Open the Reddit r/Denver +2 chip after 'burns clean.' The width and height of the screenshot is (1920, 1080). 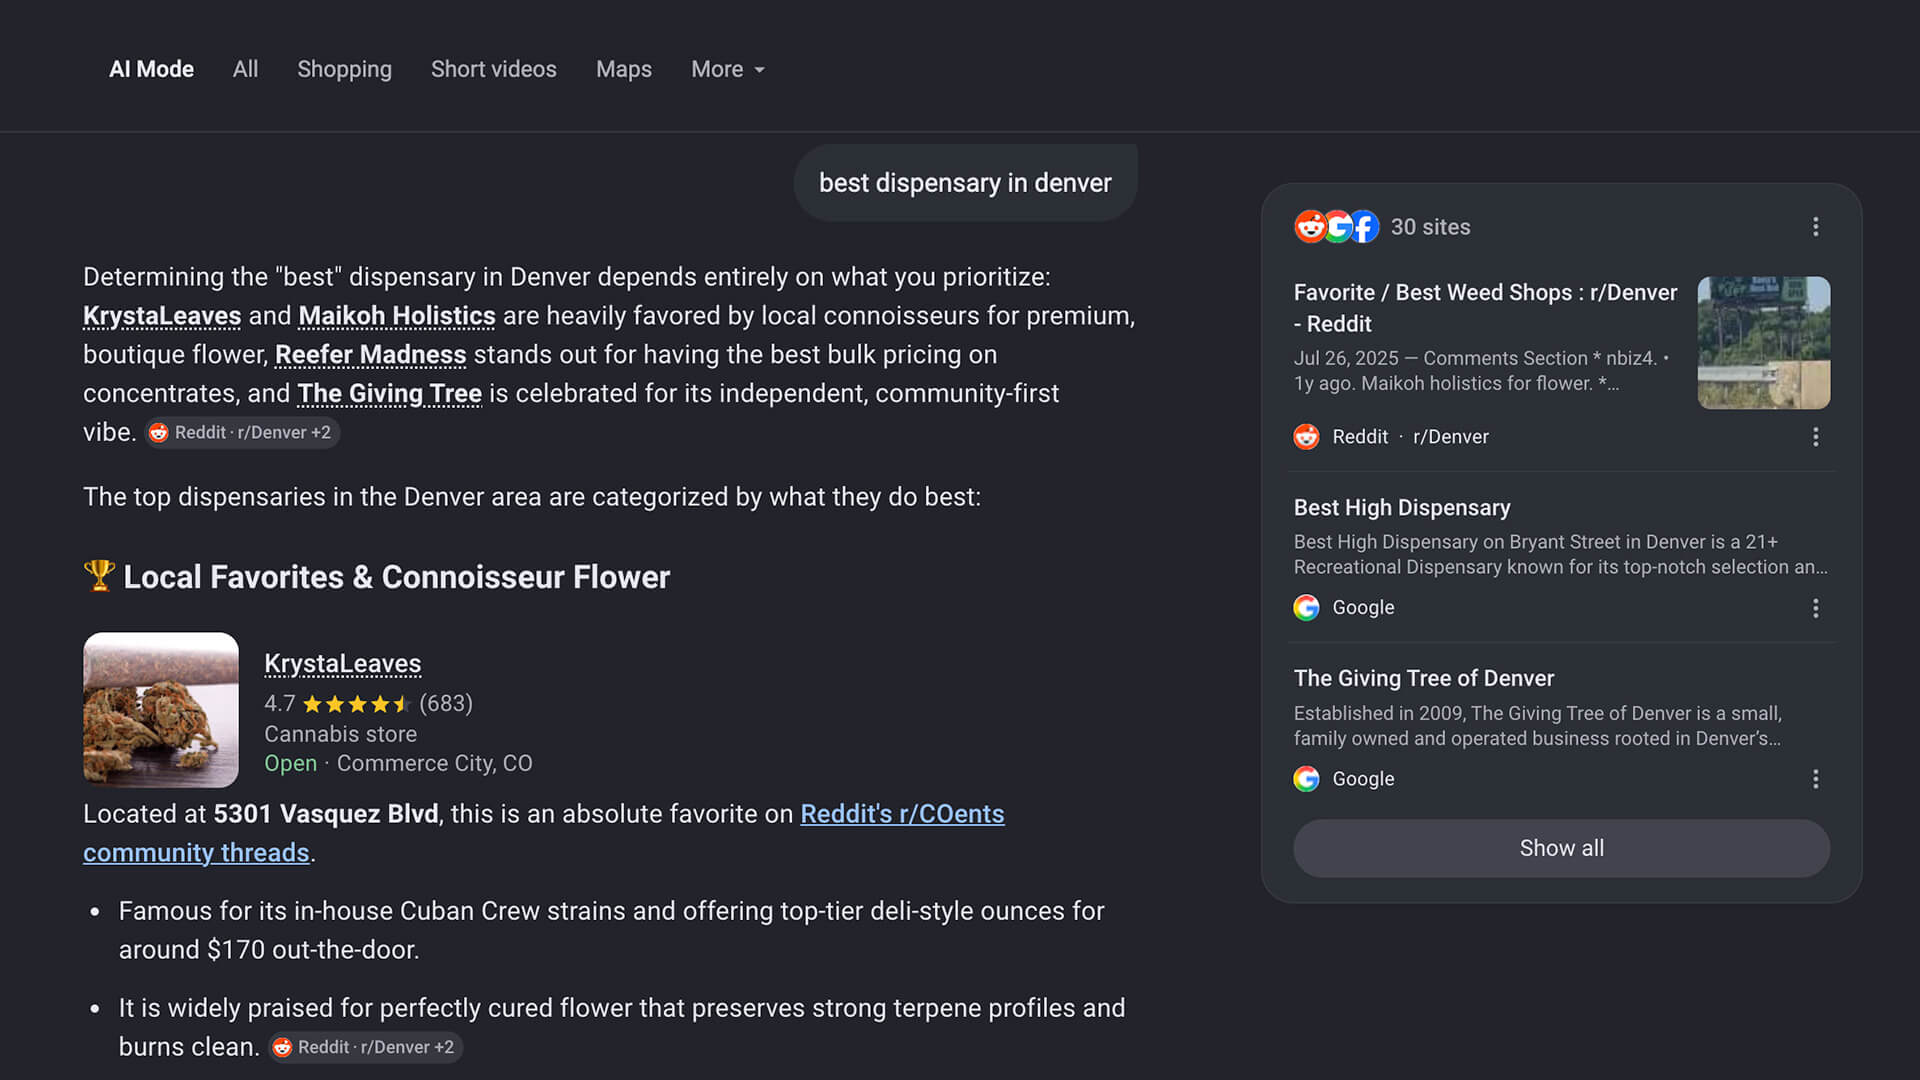(366, 1047)
